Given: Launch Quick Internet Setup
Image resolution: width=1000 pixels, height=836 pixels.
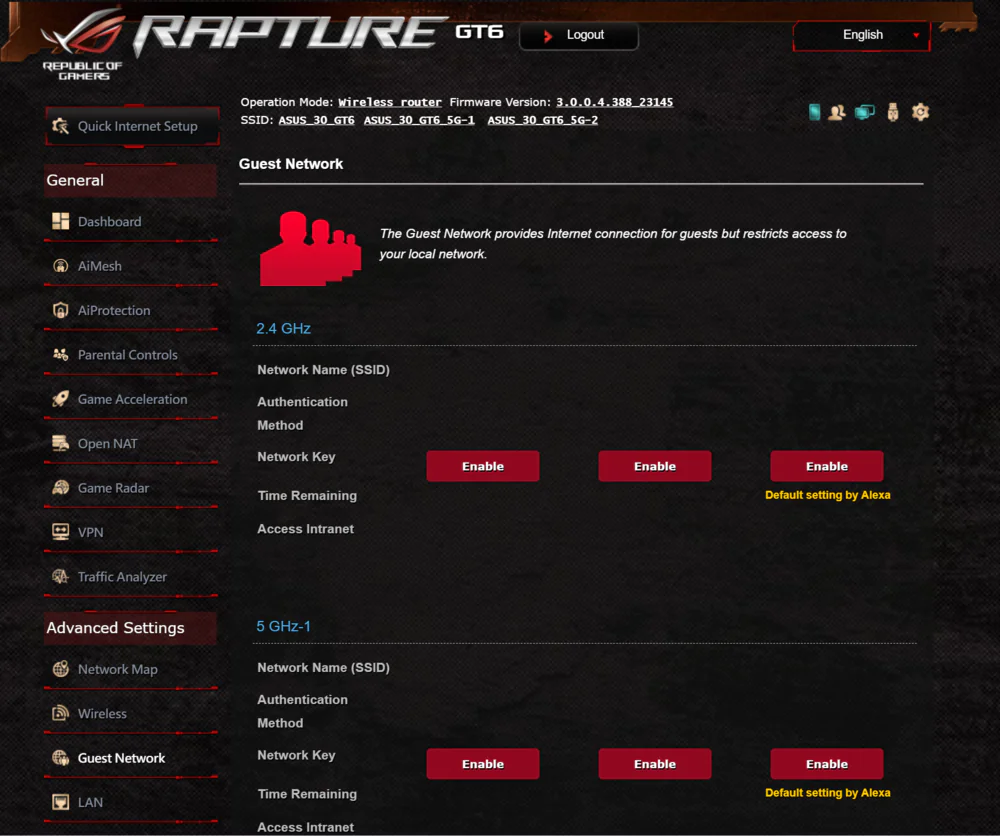Looking at the screenshot, I should (x=133, y=126).
